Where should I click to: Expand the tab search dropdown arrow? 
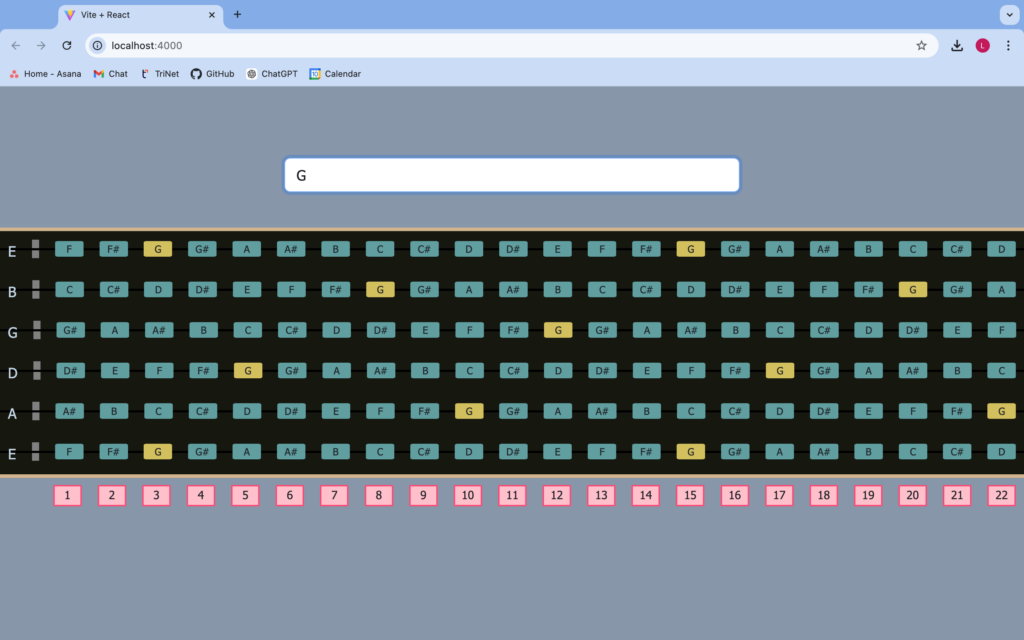coord(1007,15)
